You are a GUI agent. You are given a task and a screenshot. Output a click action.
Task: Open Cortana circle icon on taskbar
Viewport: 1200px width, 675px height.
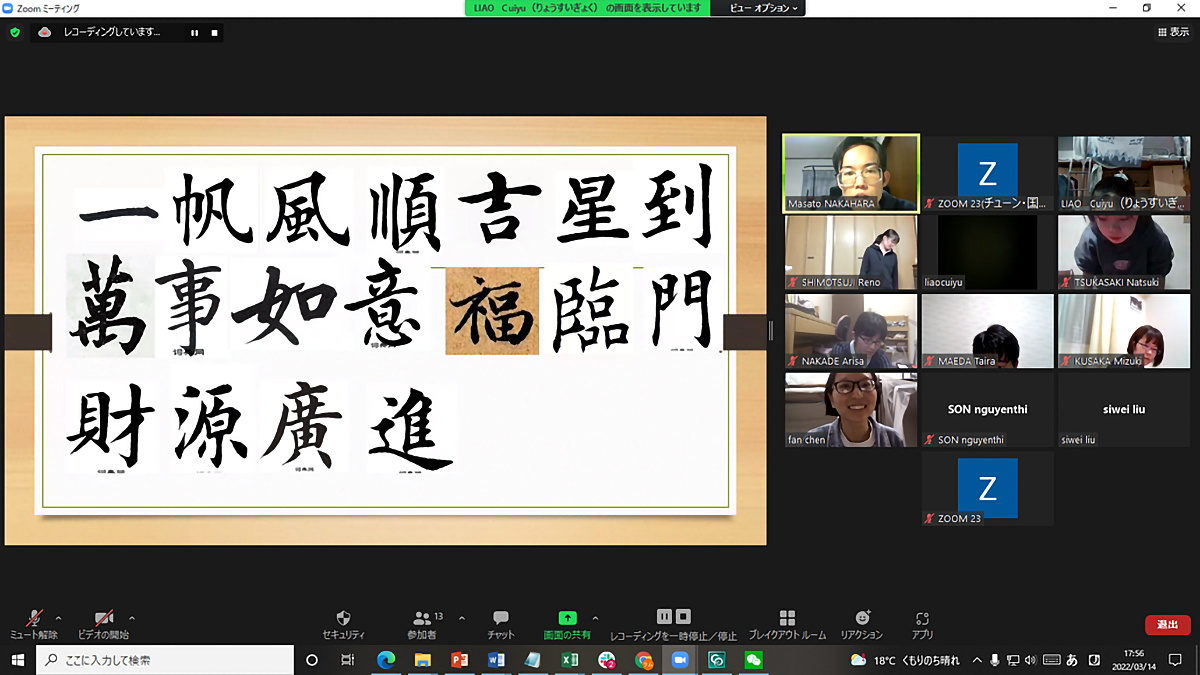tap(312, 660)
